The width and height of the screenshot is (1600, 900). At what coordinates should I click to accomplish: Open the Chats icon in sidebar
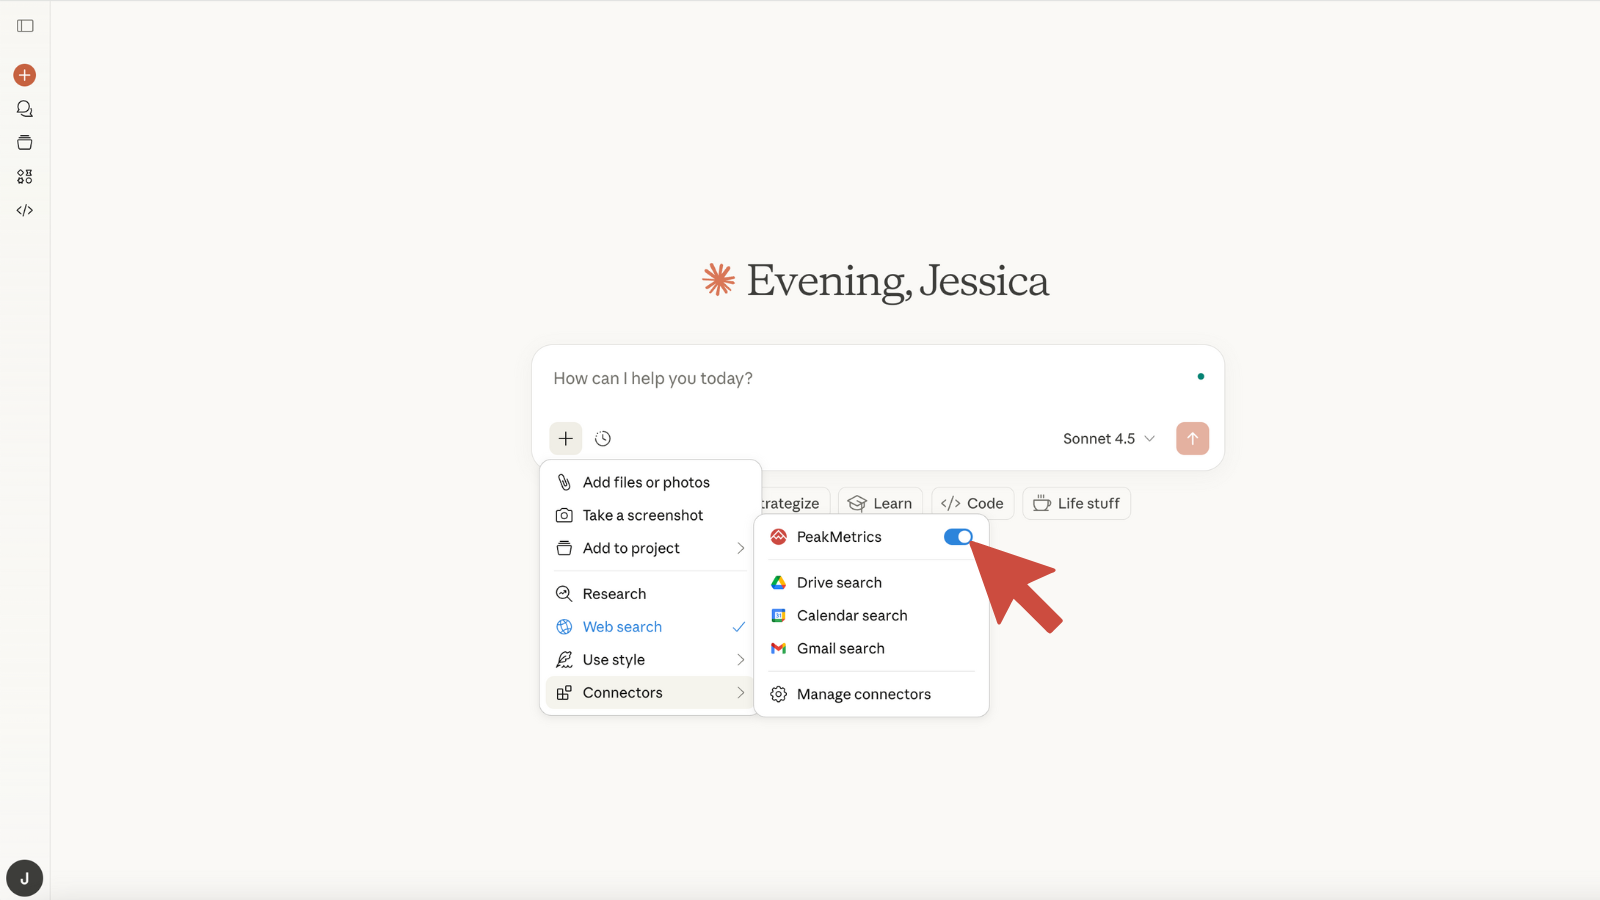[25, 109]
